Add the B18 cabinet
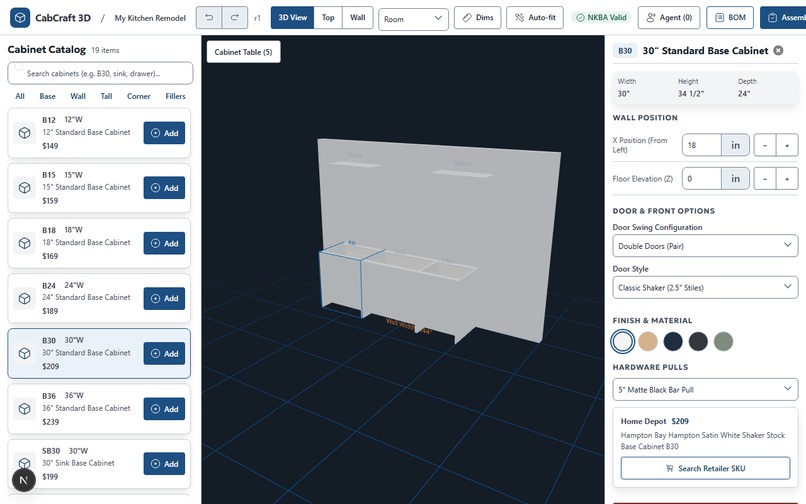Viewport: 806px width, 504px height. 164,243
